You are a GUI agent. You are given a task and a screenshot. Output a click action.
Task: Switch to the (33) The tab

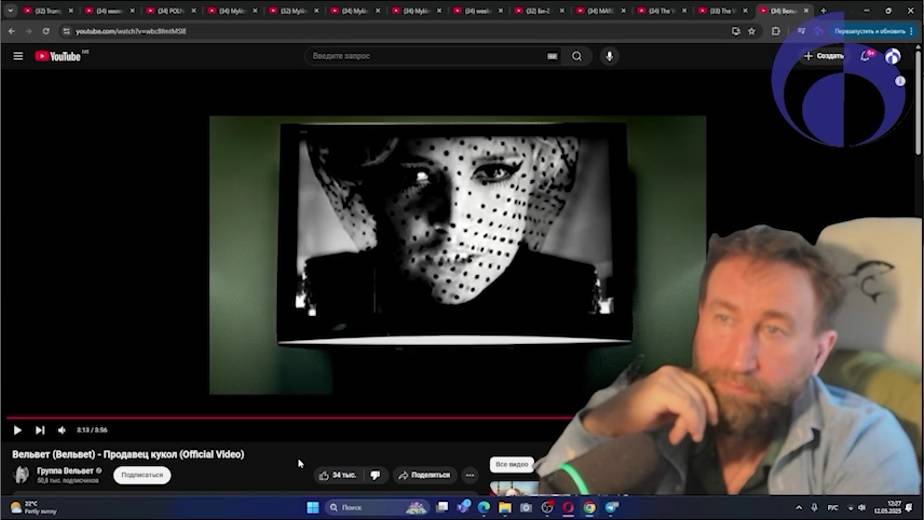pos(723,11)
